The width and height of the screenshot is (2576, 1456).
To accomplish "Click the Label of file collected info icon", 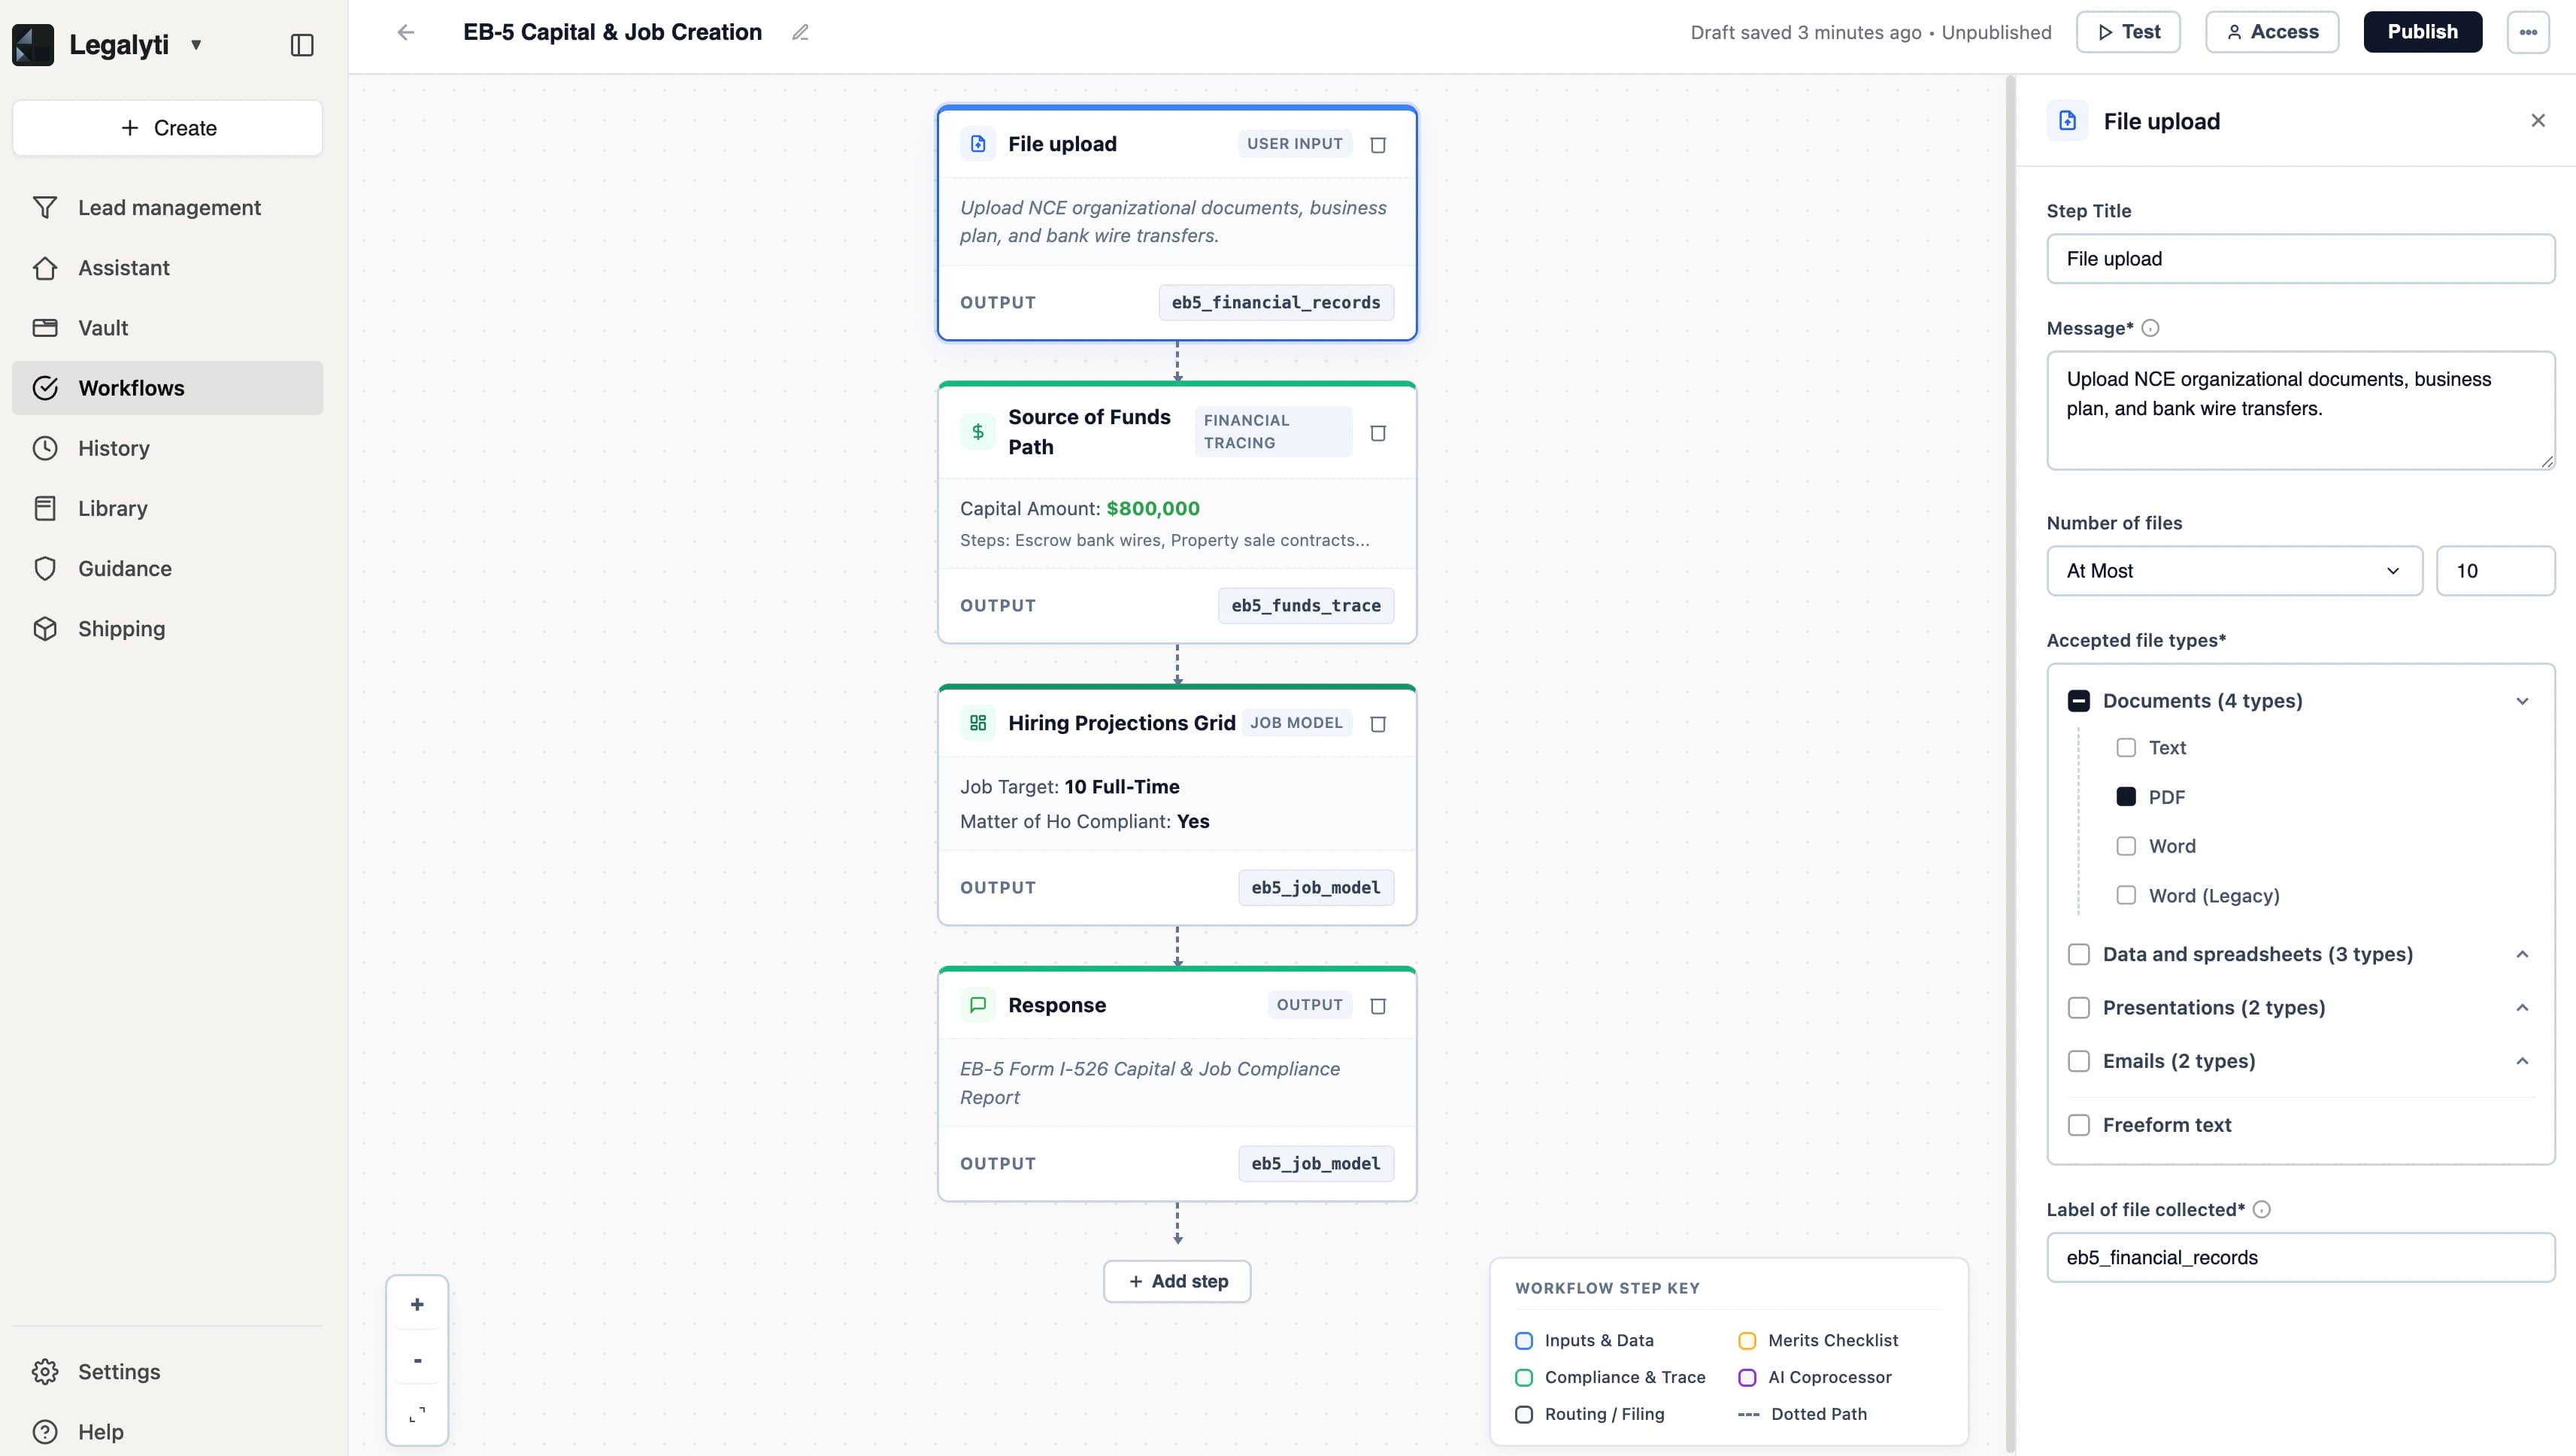I will pyautogui.click(x=2262, y=1210).
